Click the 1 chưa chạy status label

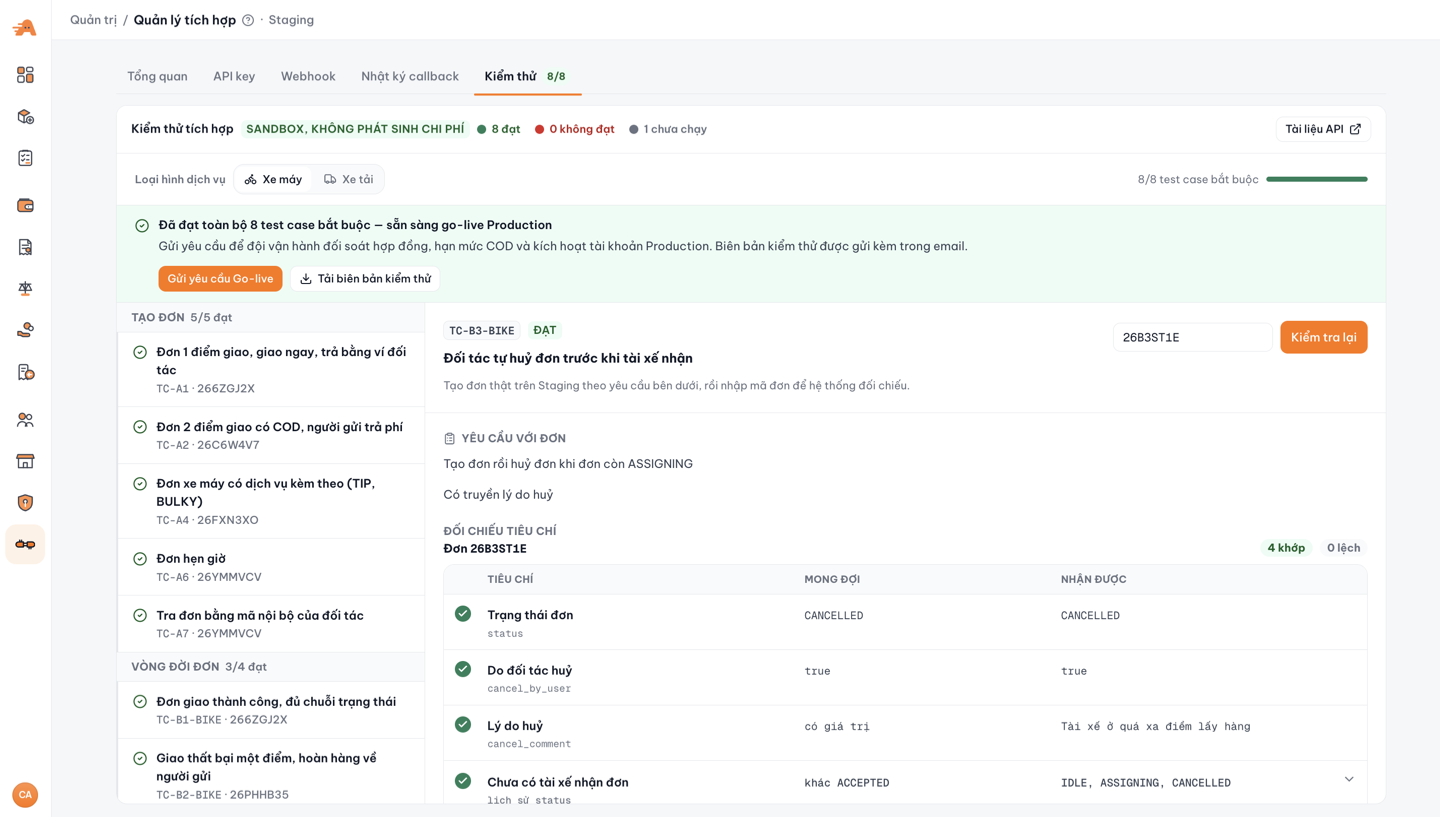pyautogui.click(x=668, y=129)
